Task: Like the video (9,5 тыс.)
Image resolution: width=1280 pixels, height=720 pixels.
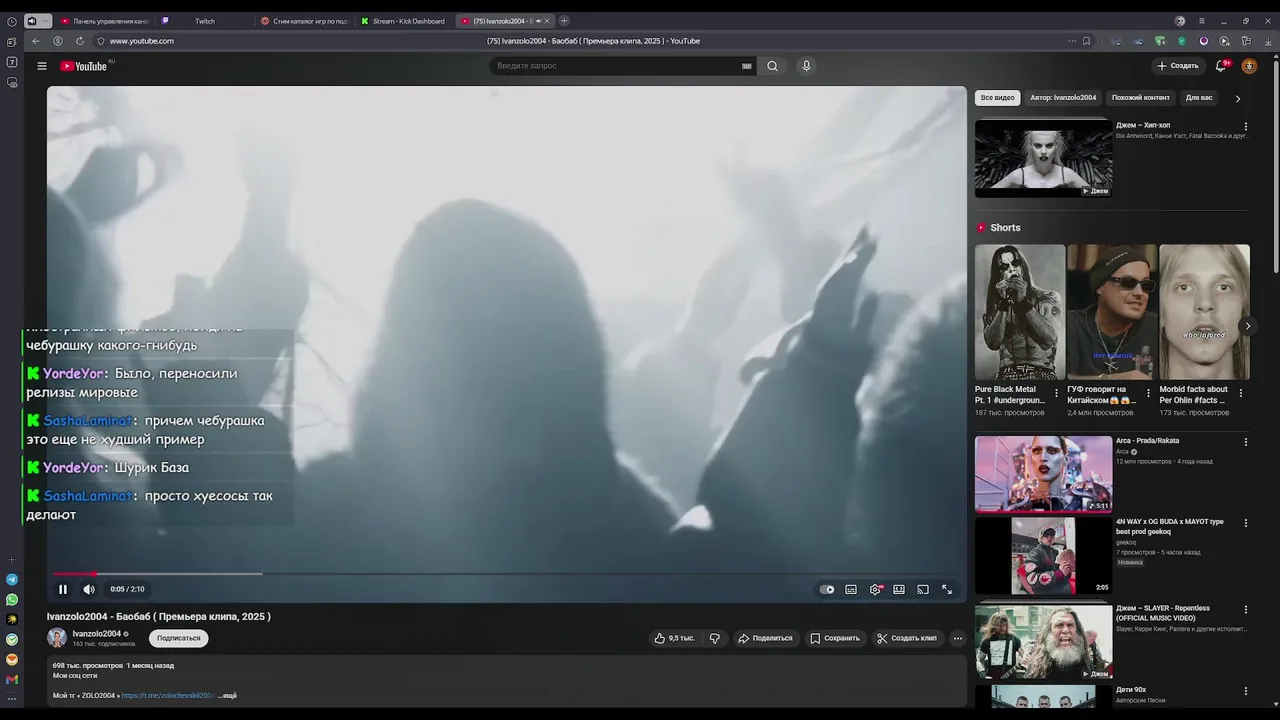Action: pyautogui.click(x=674, y=638)
